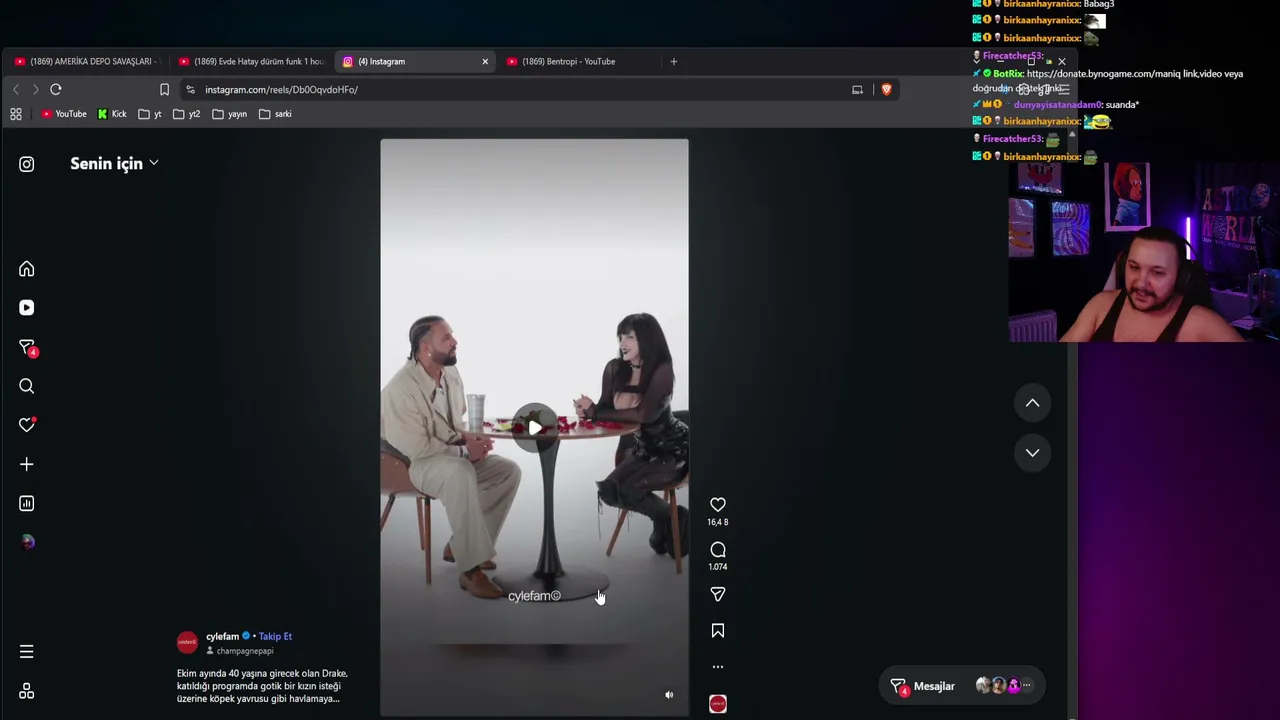Image resolution: width=1280 pixels, height=720 pixels.
Task: Open cylefam's profile picture
Action: click(187, 642)
